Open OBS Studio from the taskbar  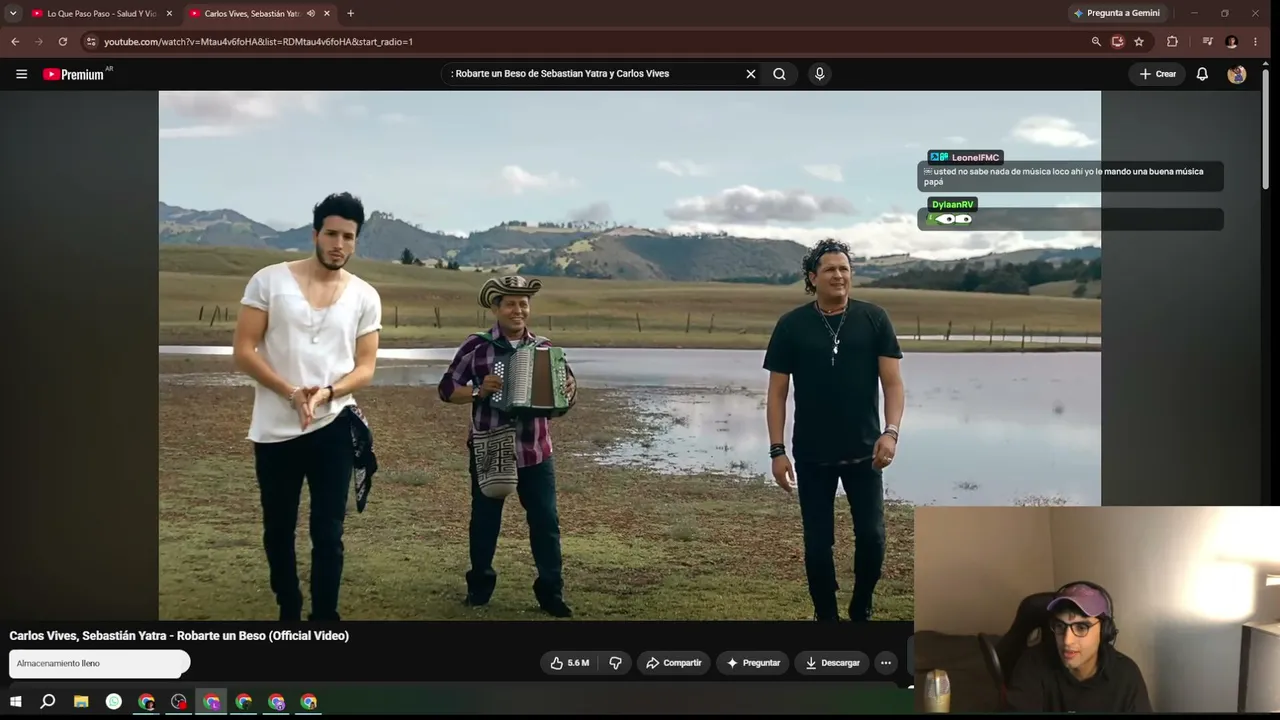179,702
